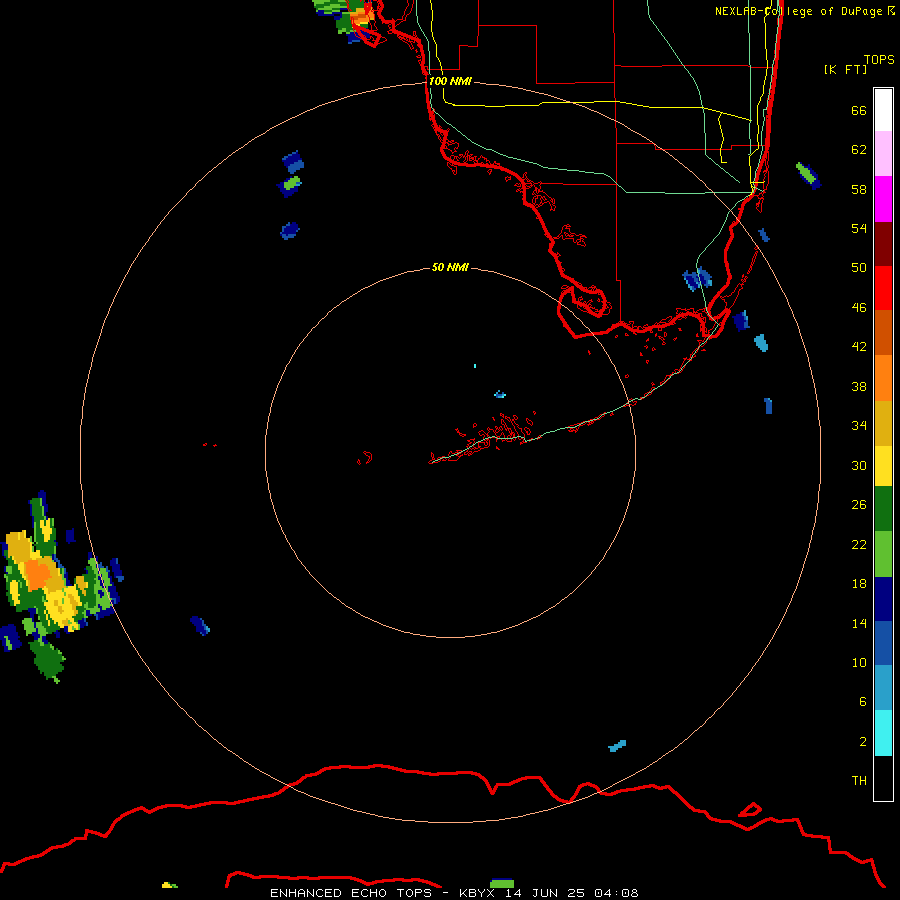
Task: Click the legend value 50
Action: tap(859, 267)
